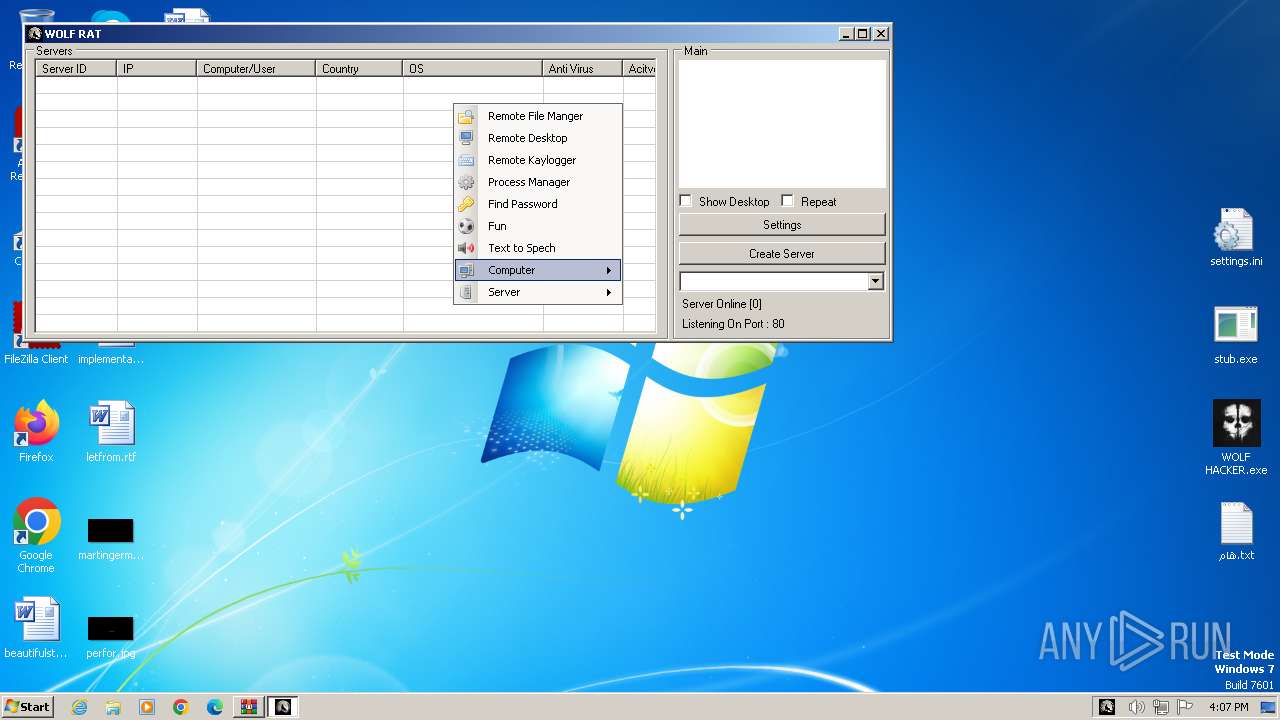Click the Server Online [0] status text
This screenshot has height=720, width=1280.
tap(721, 304)
